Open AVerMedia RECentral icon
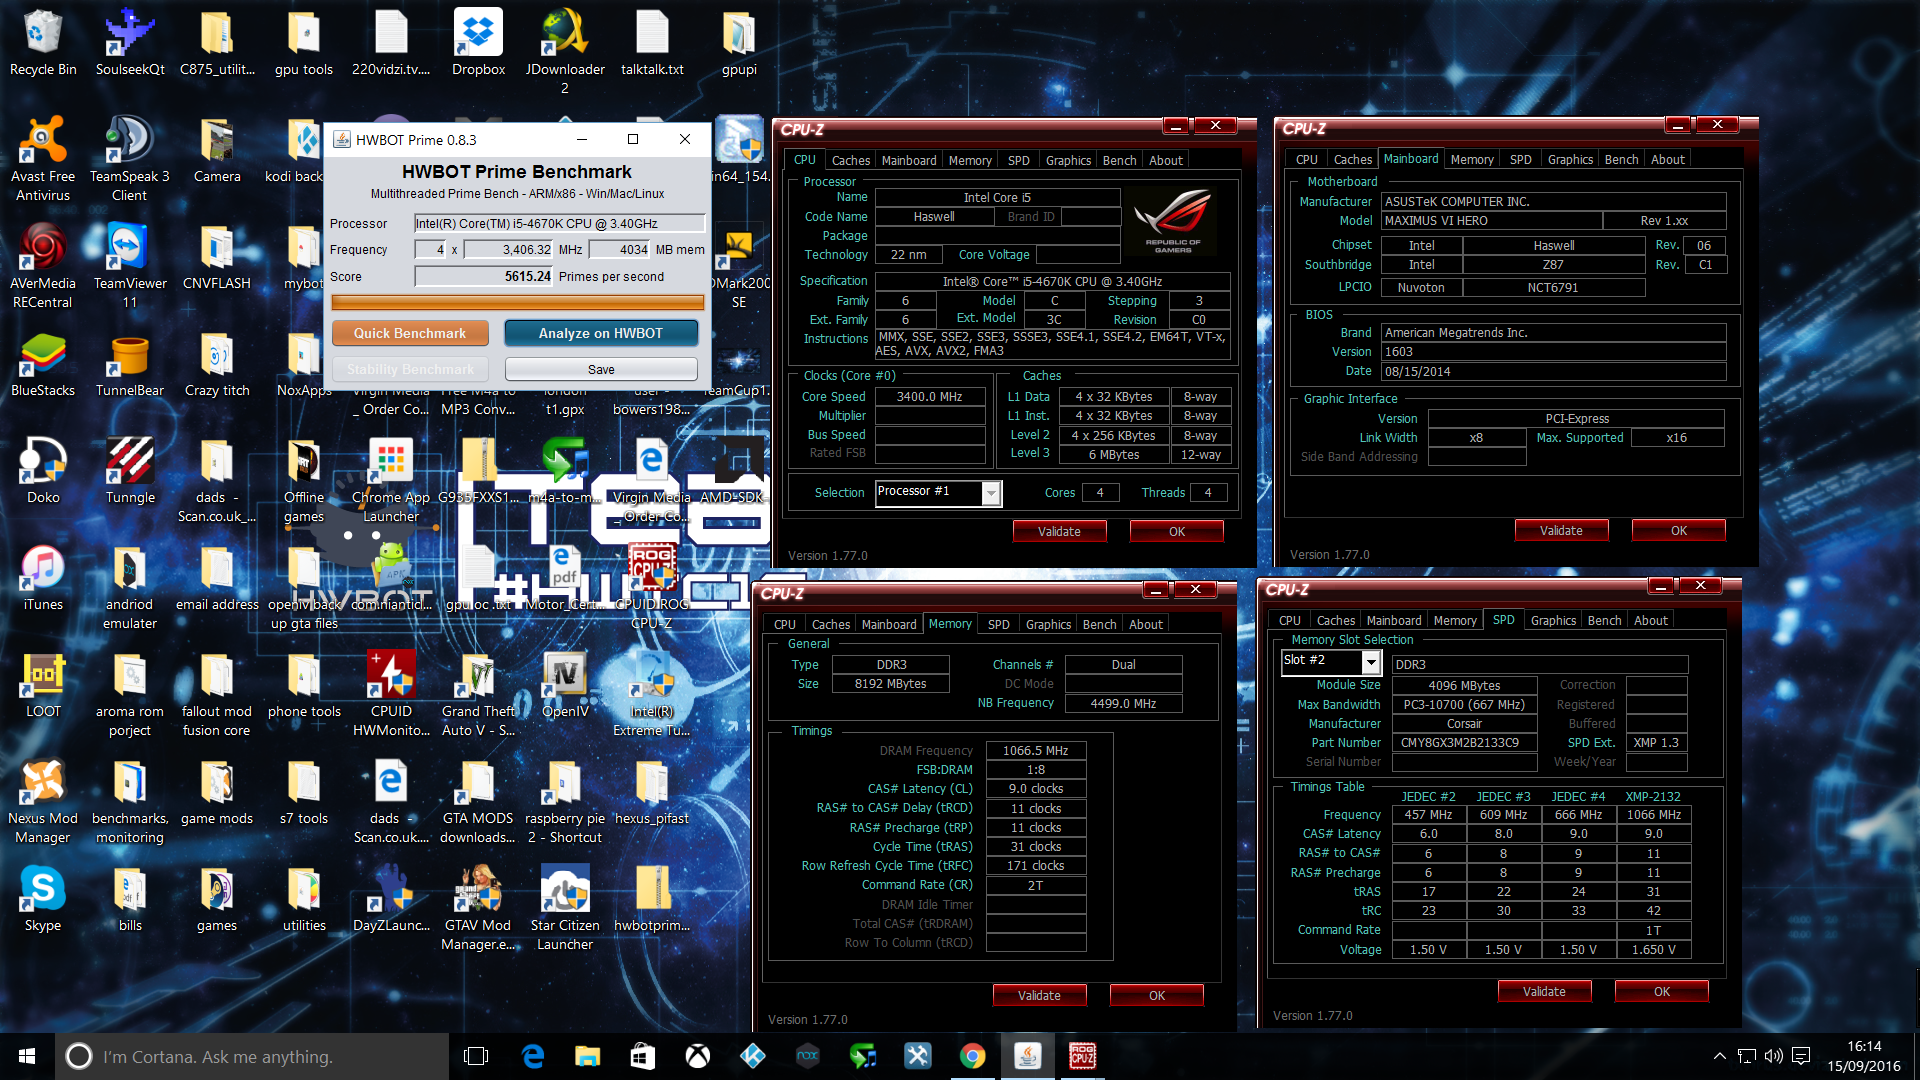The image size is (1920, 1080). [x=43, y=265]
